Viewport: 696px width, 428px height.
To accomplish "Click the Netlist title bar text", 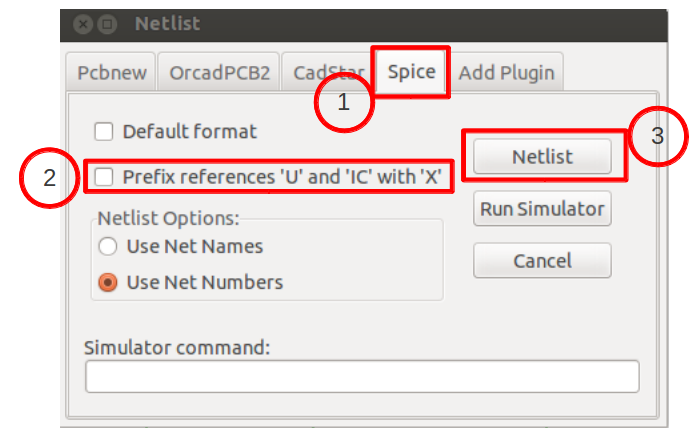I will pyautogui.click(x=167, y=24).
